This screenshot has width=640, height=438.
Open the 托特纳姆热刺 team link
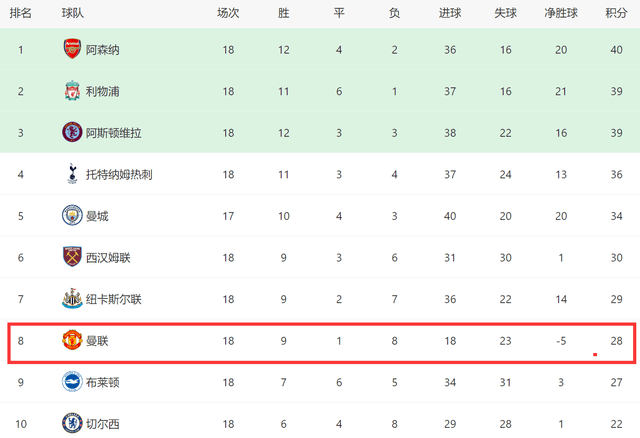(x=119, y=175)
